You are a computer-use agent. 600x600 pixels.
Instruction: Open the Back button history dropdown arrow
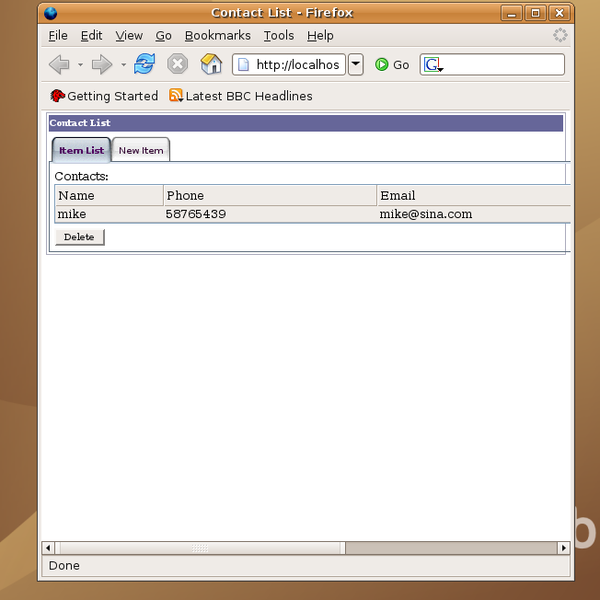[x=80, y=65]
